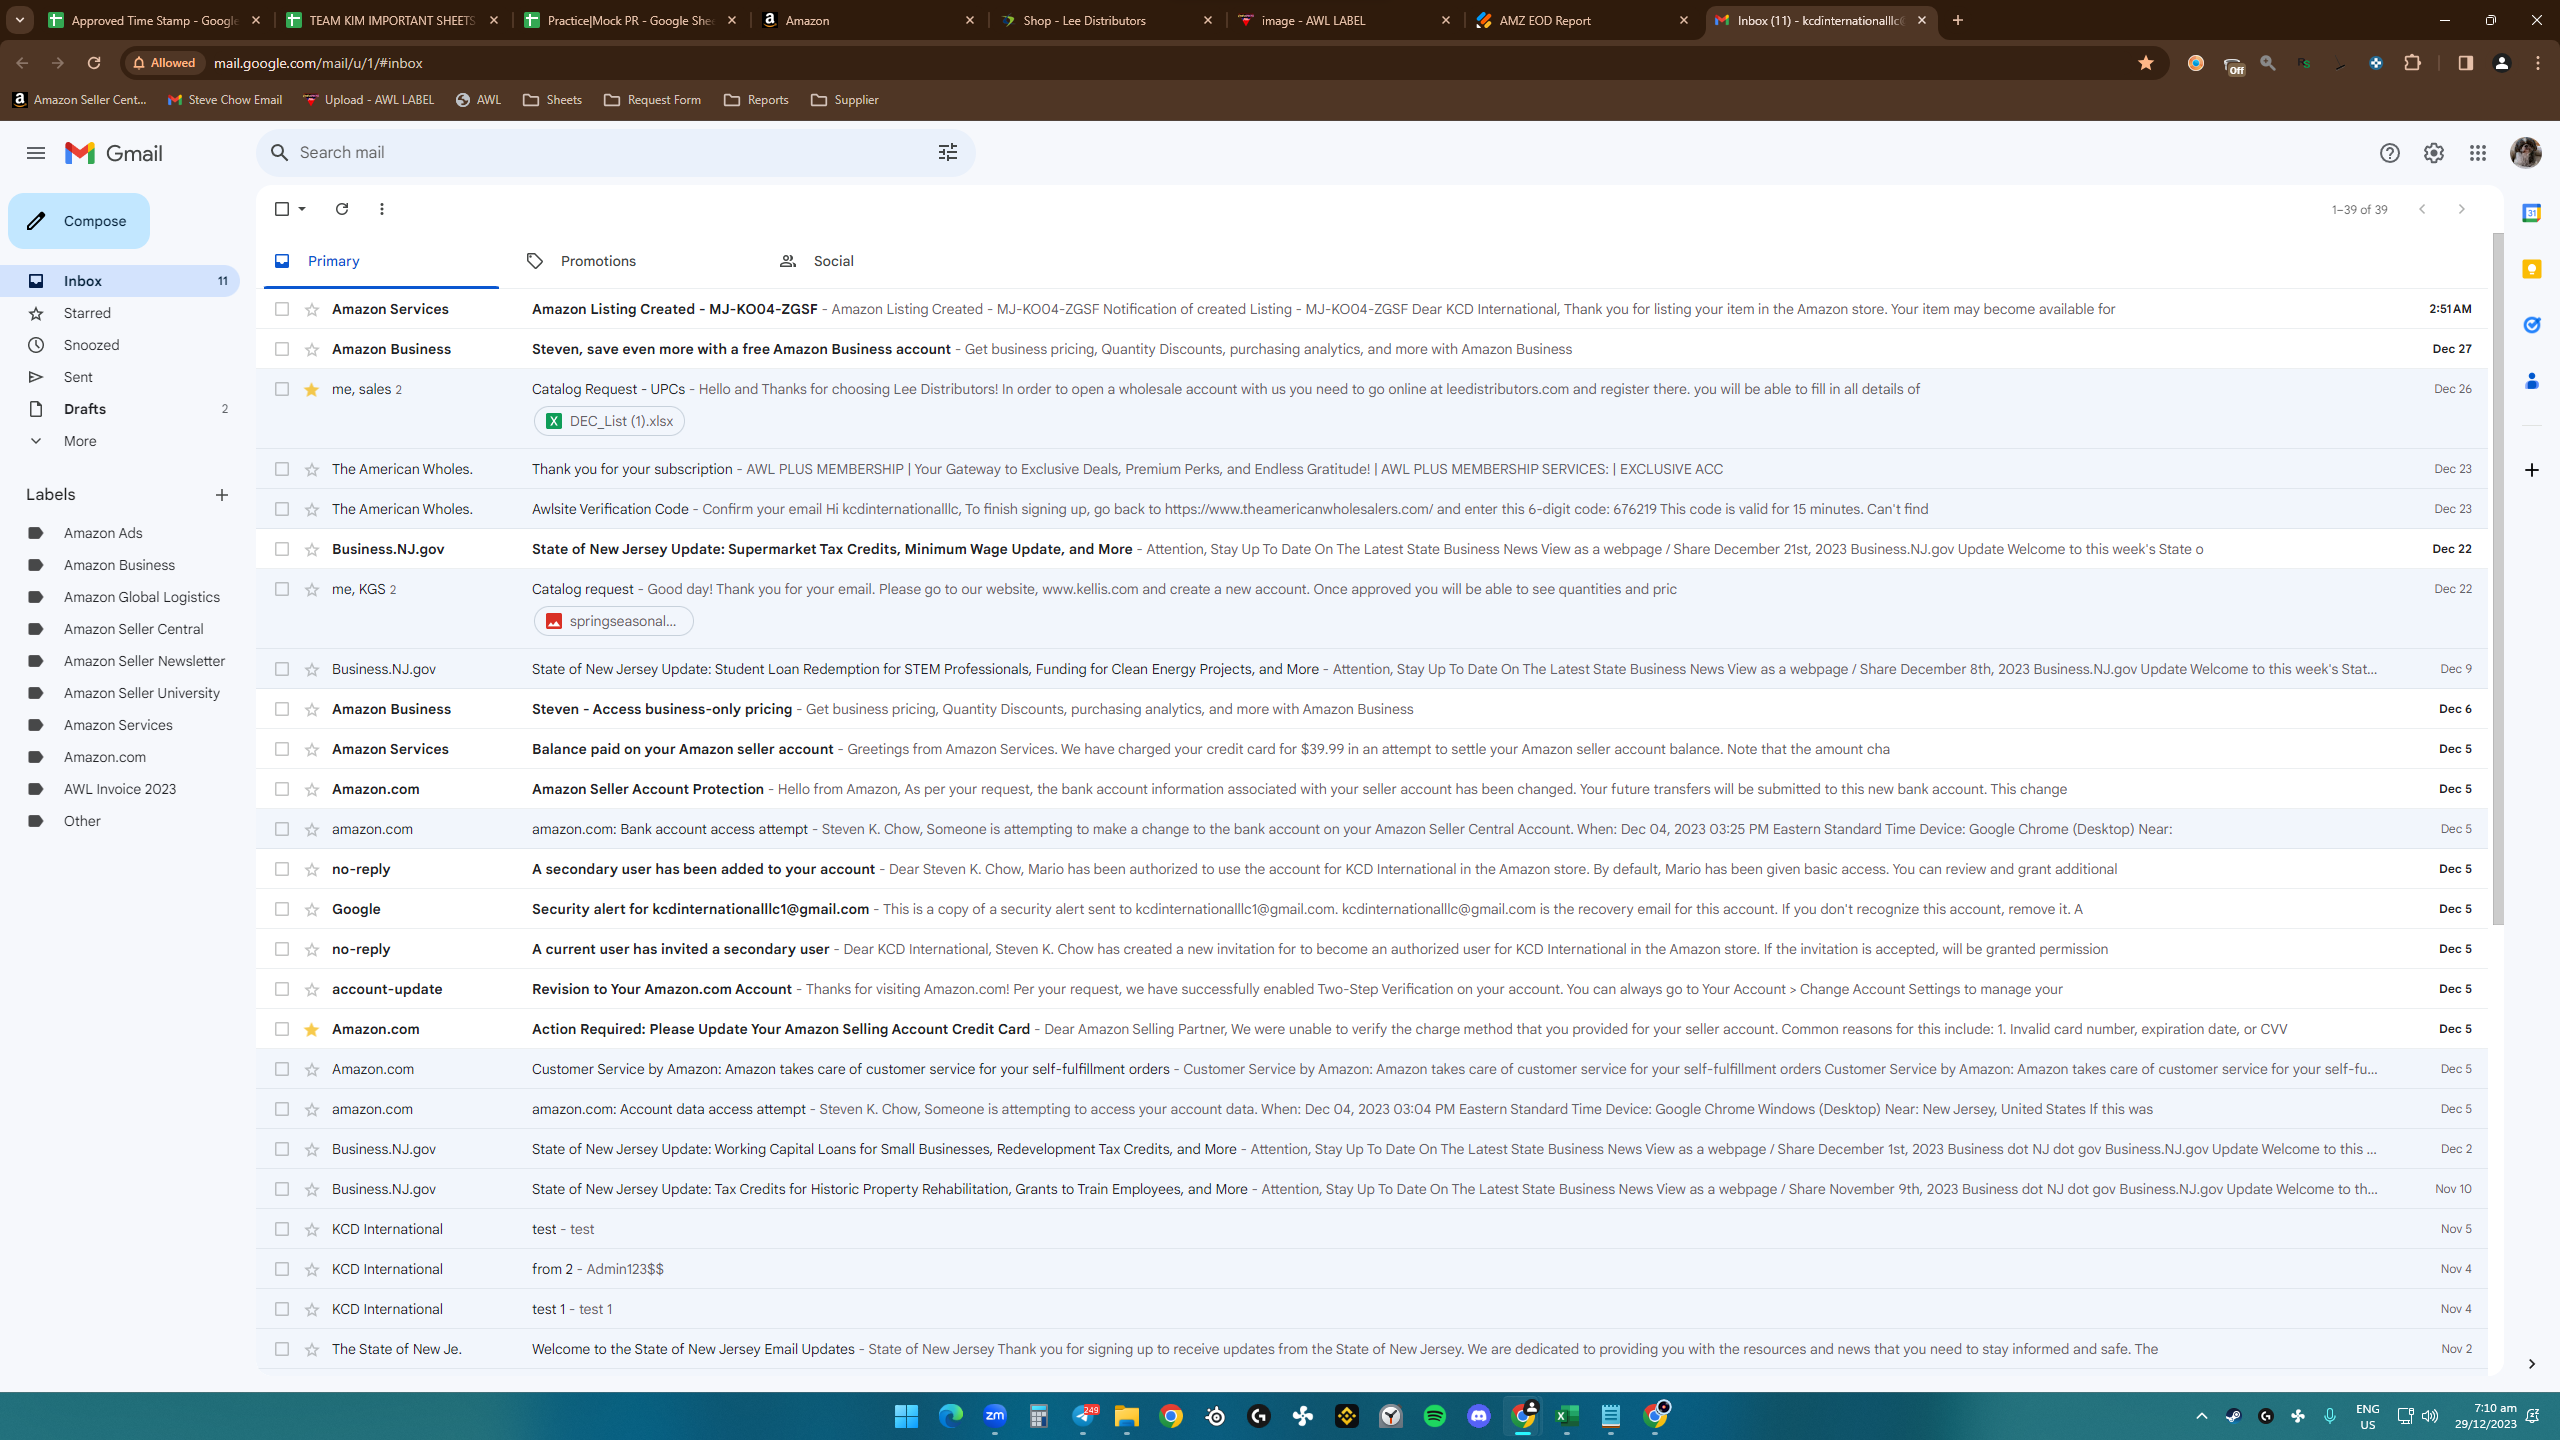Open DEC_List (1).xlsx attachment chip
Screen dimensions: 2560x1440
pos(609,421)
